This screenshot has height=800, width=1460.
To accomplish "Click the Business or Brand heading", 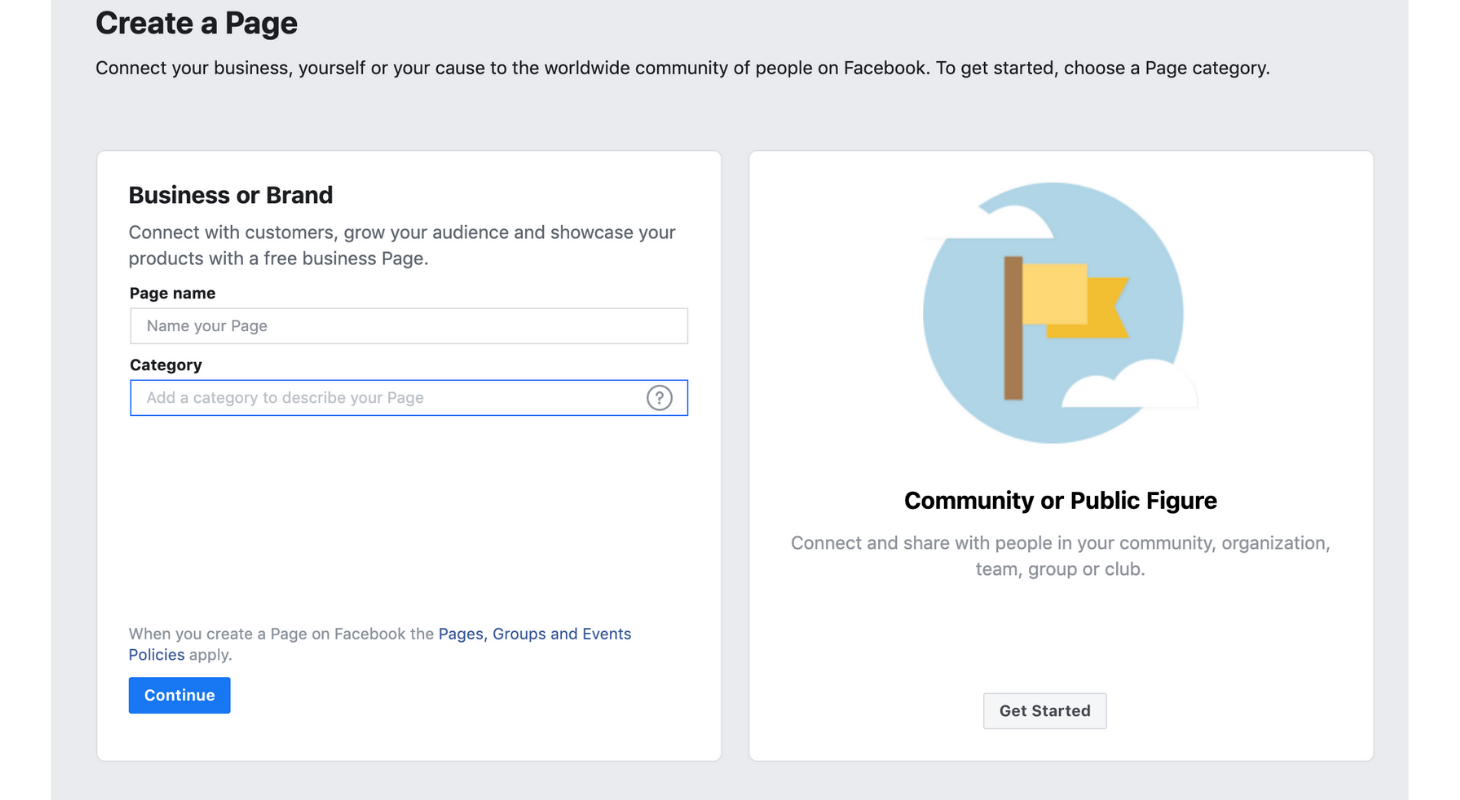I will click(231, 195).
